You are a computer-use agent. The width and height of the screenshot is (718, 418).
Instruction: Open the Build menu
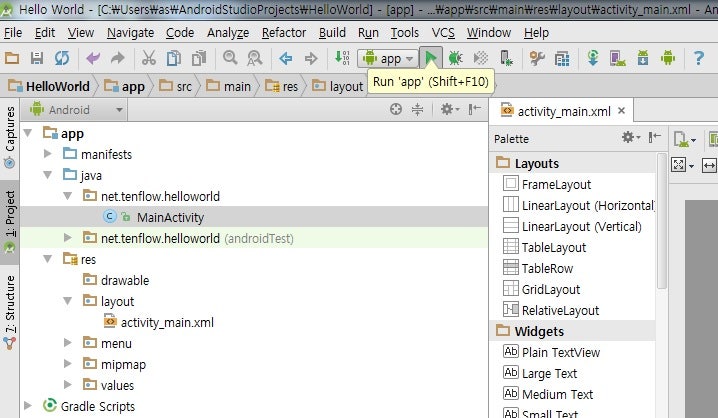click(332, 33)
